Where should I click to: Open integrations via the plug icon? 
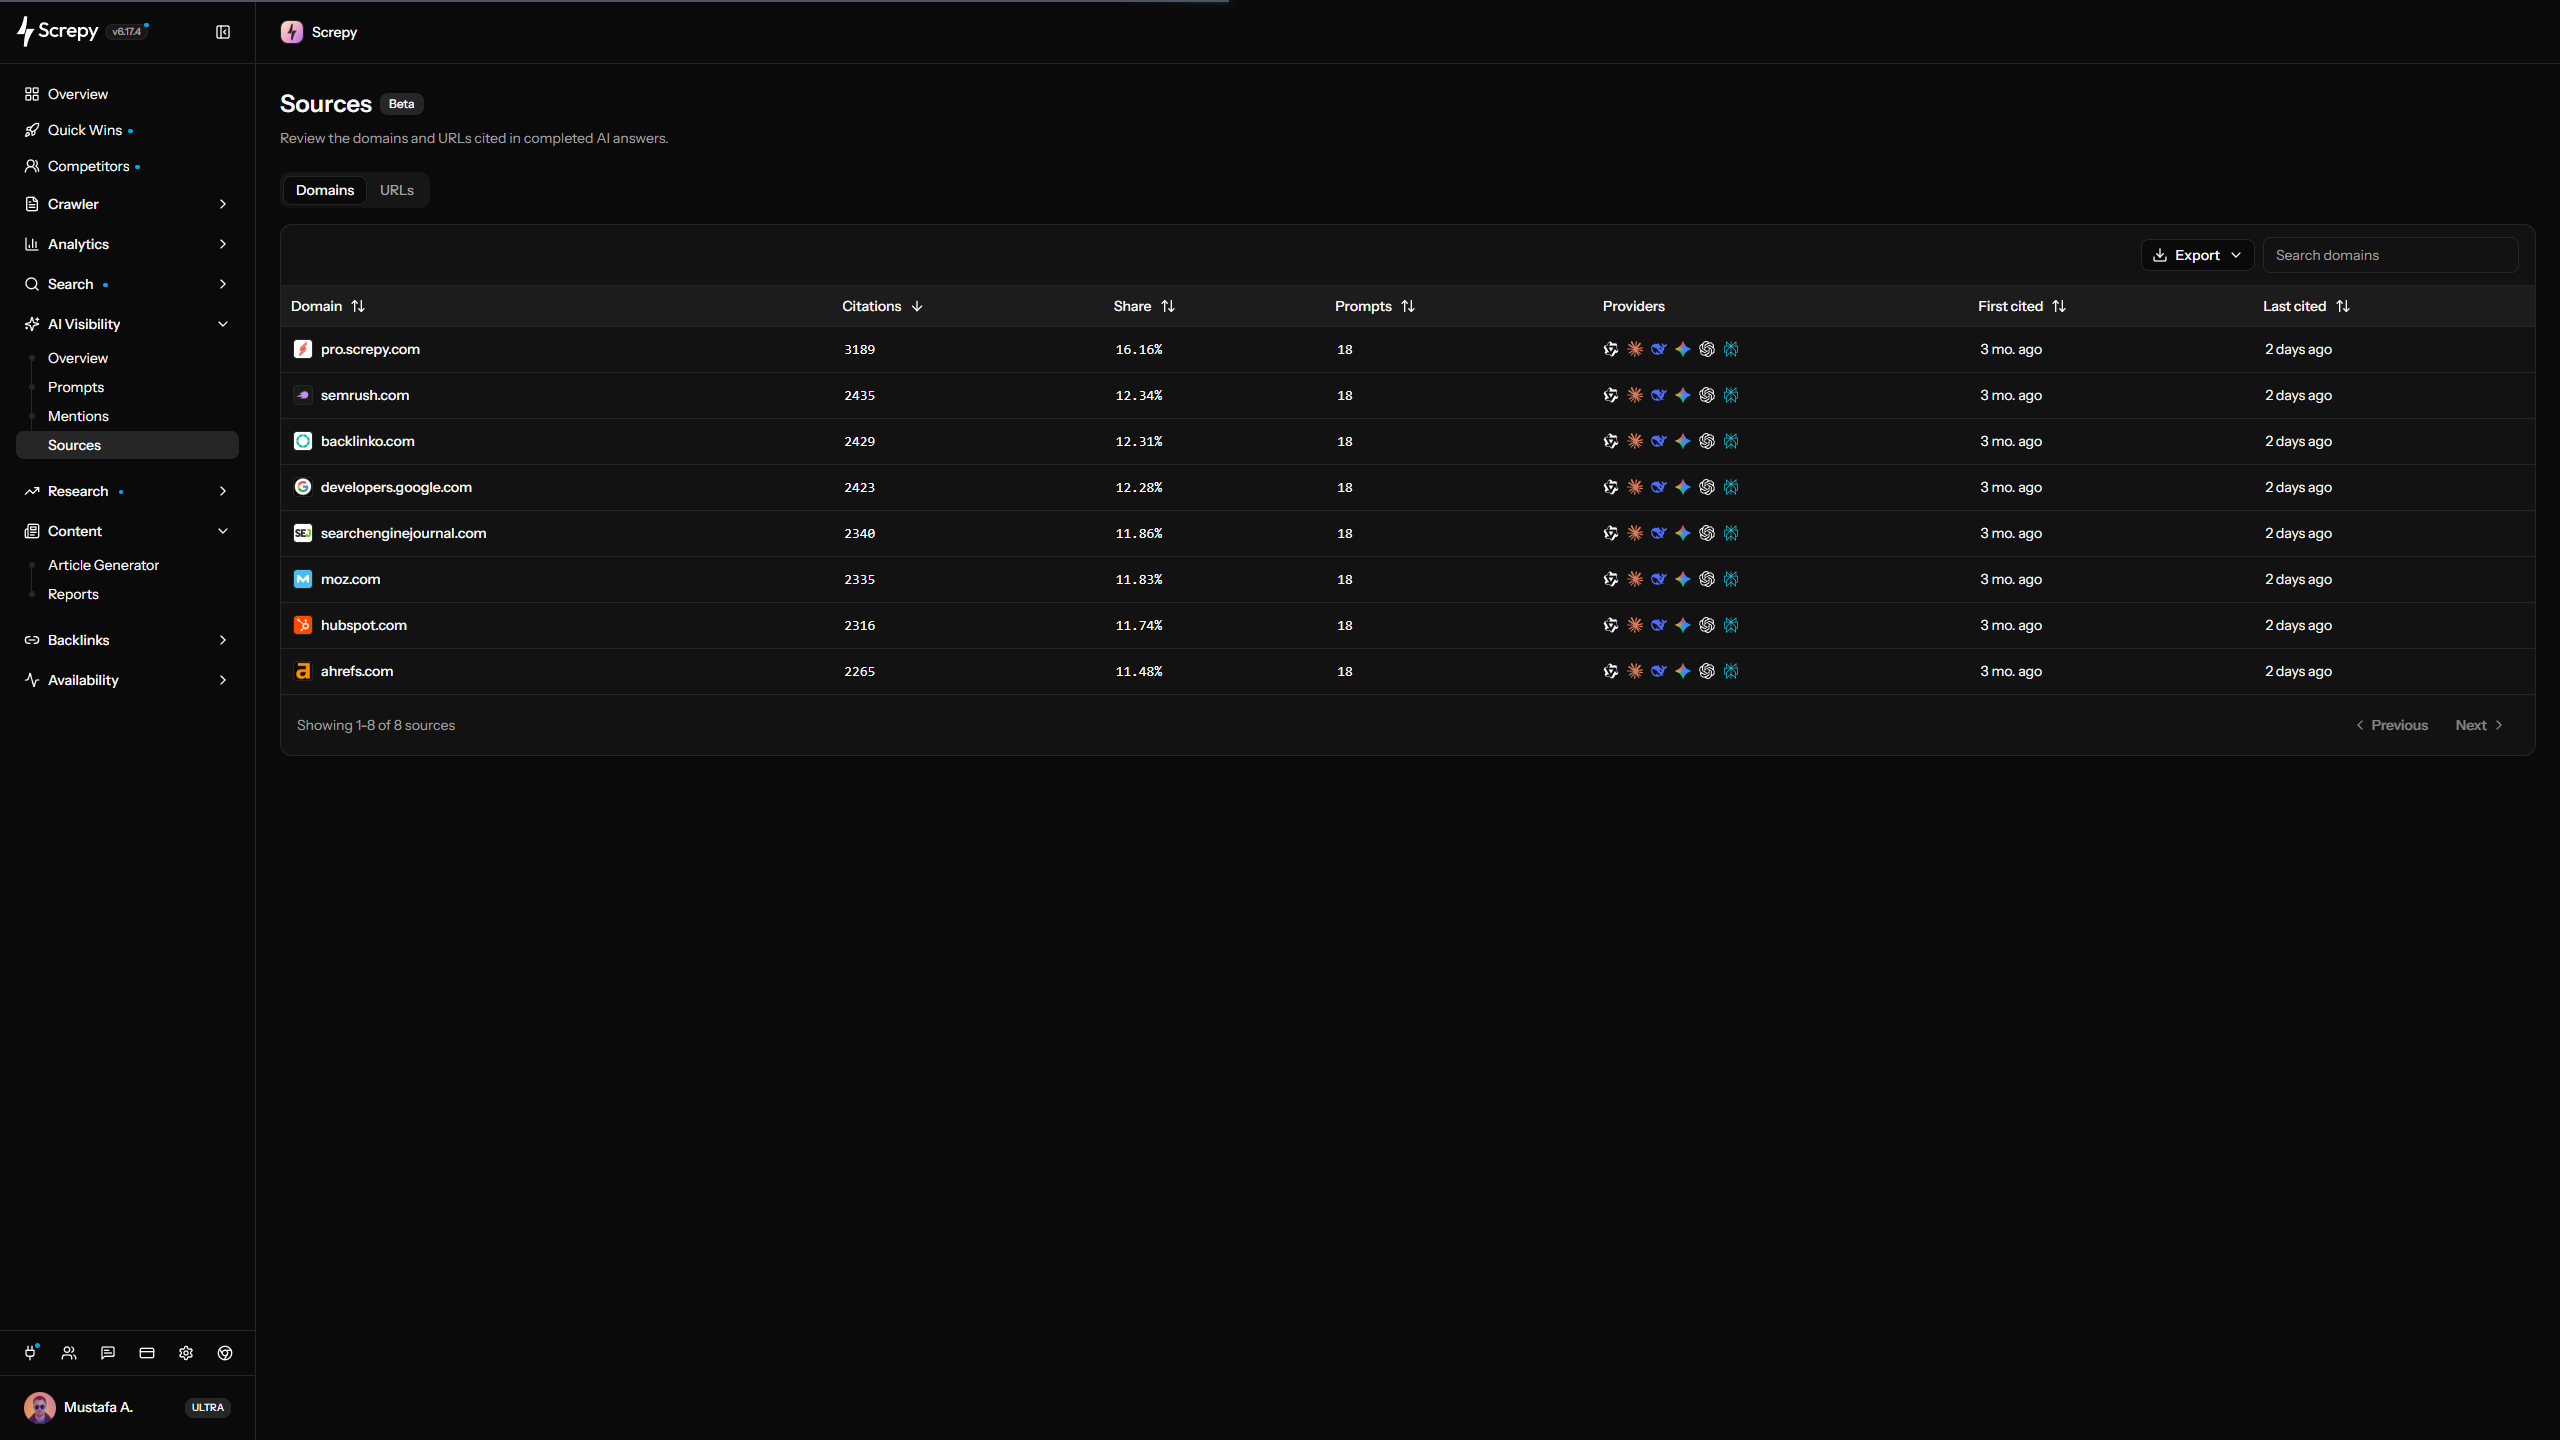click(x=31, y=1353)
